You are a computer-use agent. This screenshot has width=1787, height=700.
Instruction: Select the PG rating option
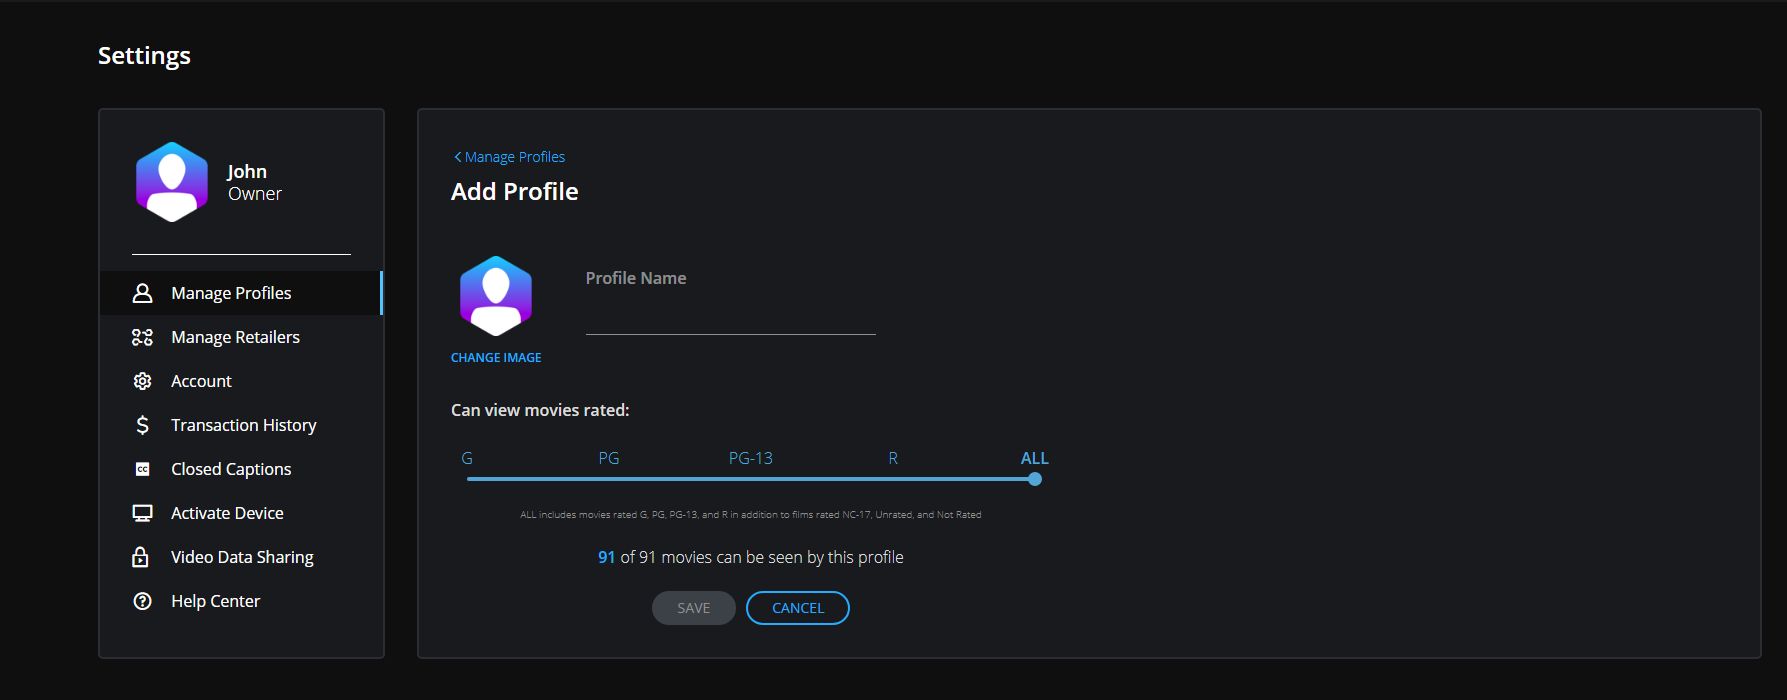coord(609,458)
